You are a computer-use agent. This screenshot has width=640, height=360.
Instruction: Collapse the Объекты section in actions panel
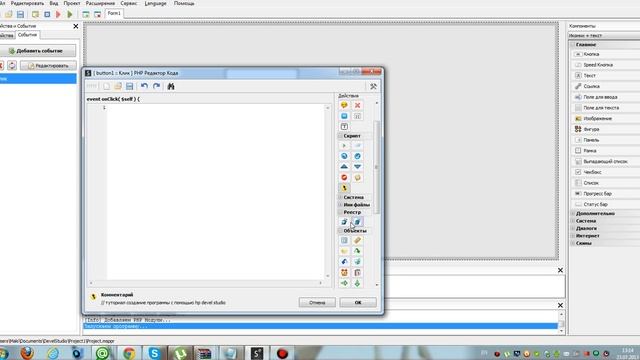pyautogui.click(x=340, y=231)
